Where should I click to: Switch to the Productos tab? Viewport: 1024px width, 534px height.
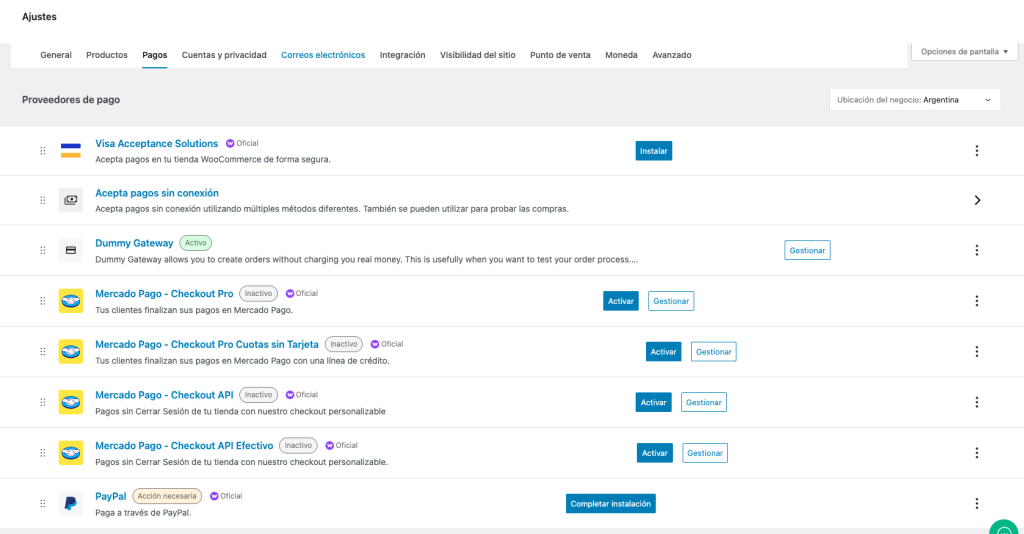pos(107,55)
